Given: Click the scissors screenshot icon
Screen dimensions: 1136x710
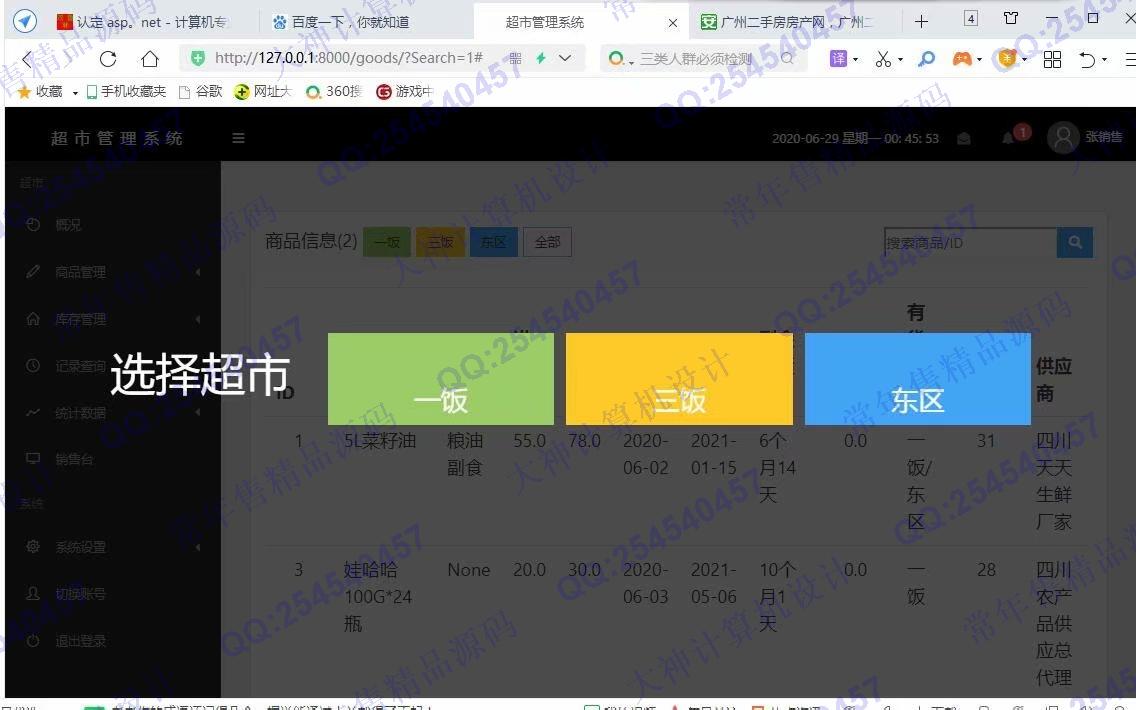Looking at the screenshot, I should (x=883, y=59).
